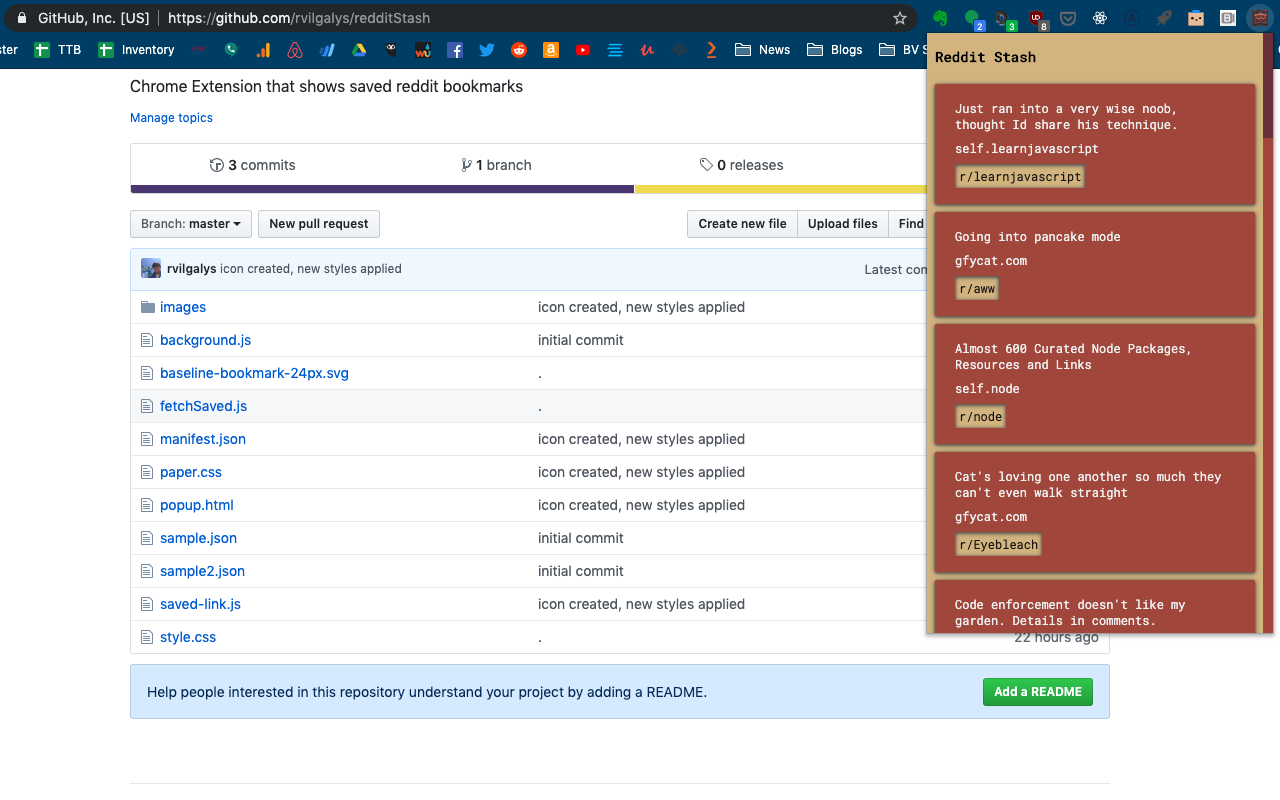Open the saved-link.js file
The image size is (1280, 800).
point(200,604)
